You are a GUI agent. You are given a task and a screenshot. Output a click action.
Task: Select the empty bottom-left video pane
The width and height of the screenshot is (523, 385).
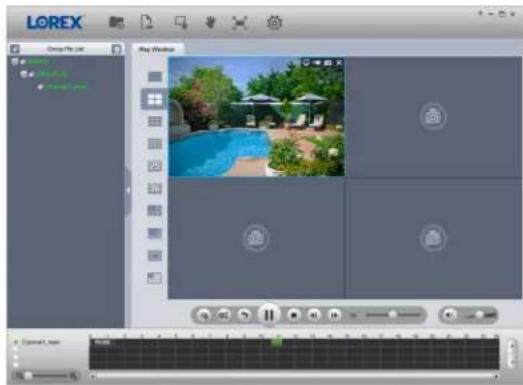click(x=256, y=238)
